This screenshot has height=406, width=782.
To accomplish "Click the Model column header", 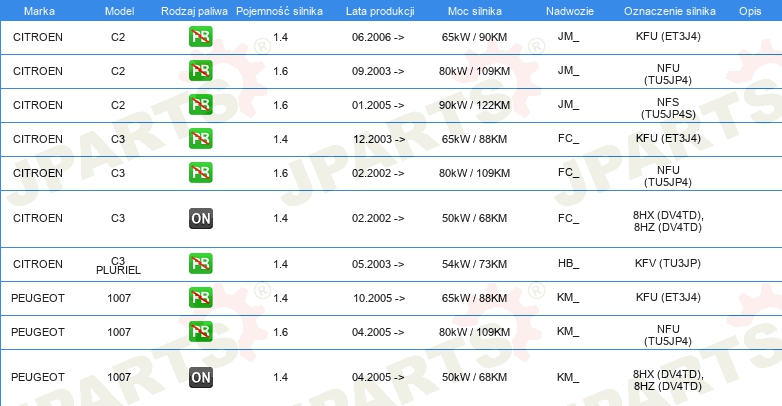I will pos(119,11).
